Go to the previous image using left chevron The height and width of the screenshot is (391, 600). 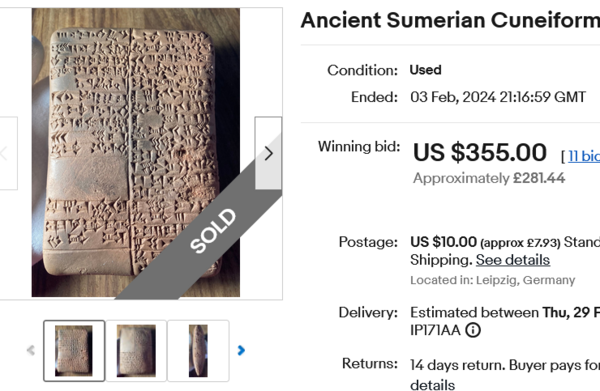pos(8,153)
